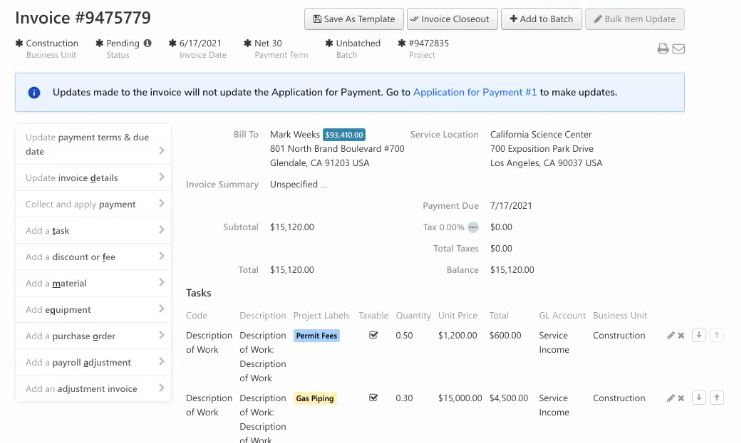Click the Permit Fees project label
Screen dimensions: 741x443
coord(317,336)
